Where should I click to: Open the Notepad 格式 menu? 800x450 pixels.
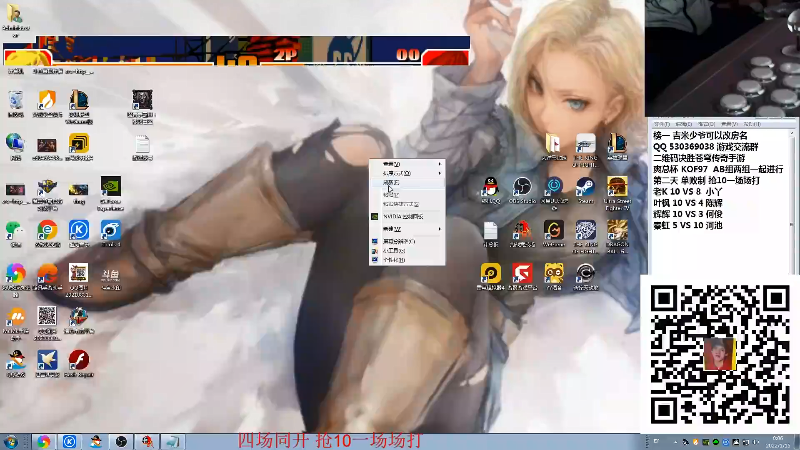coord(707,124)
